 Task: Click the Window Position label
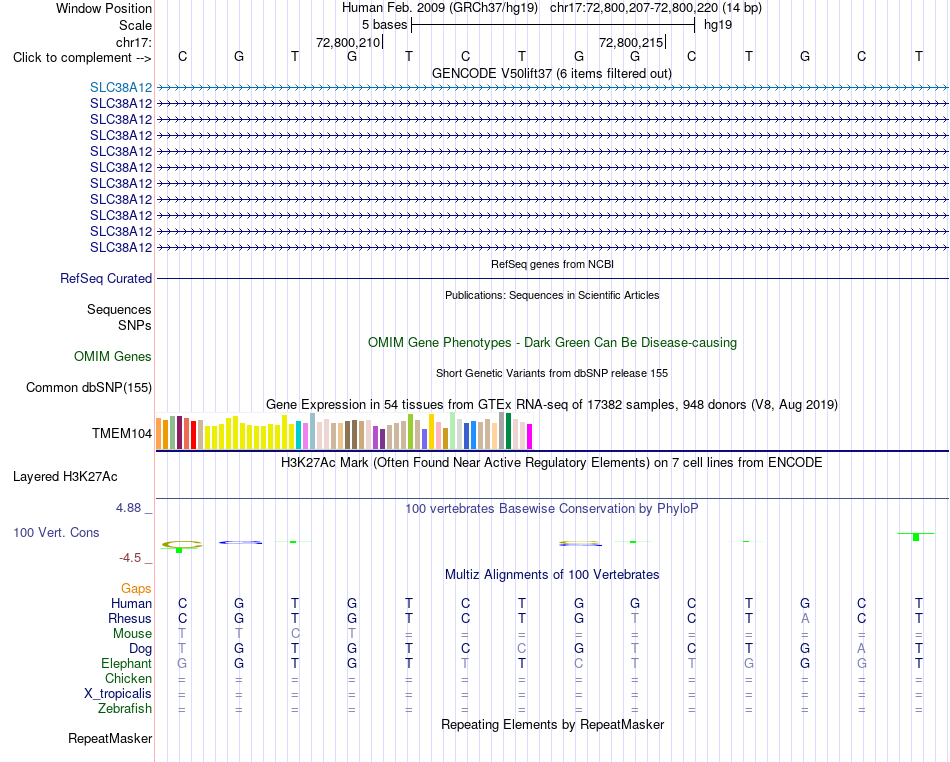coord(104,8)
